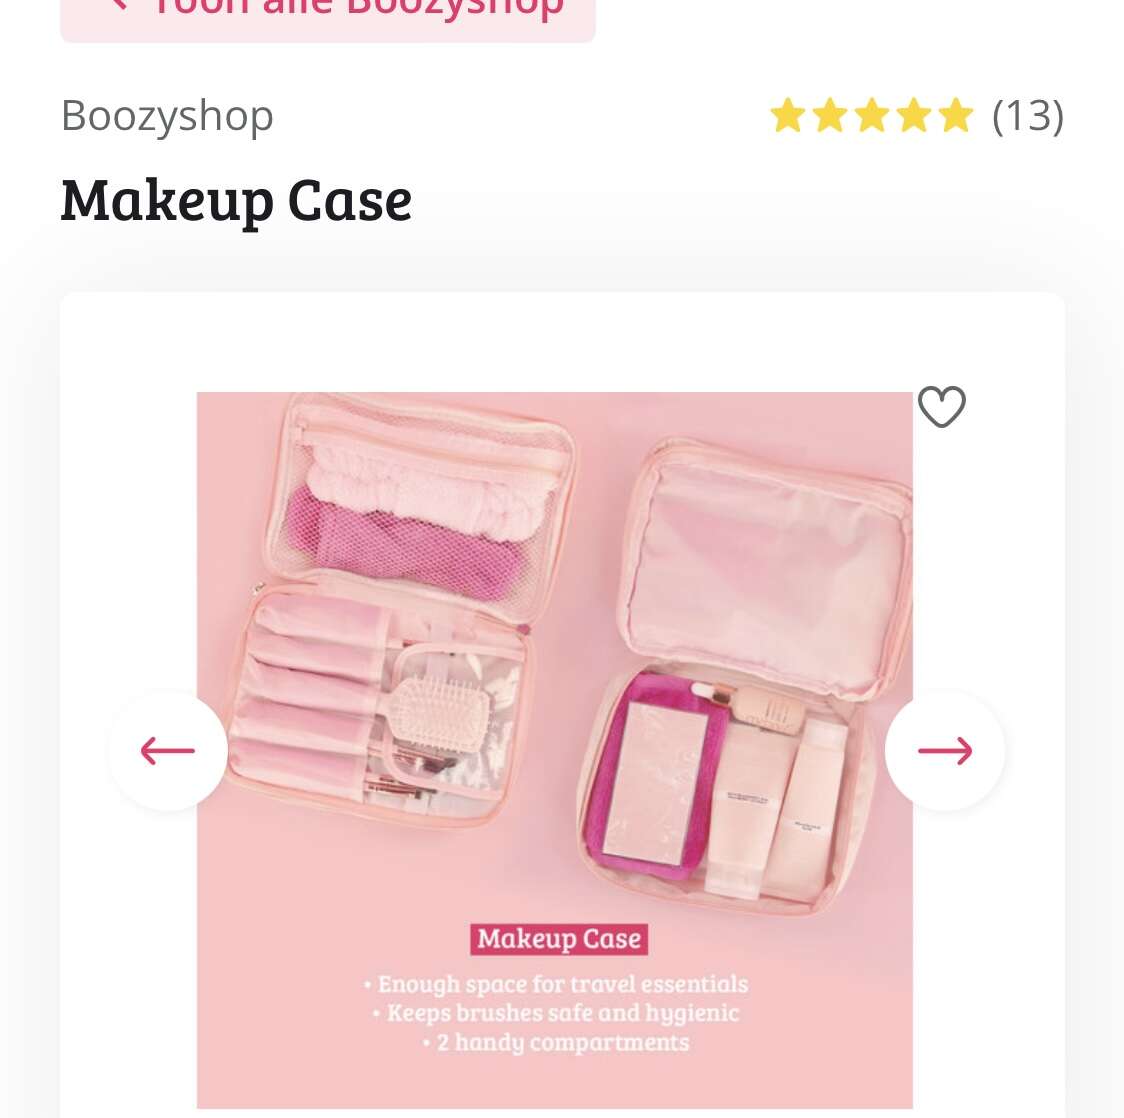
Task: Click the pink Makeup Case image label
Action: (x=559, y=939)
